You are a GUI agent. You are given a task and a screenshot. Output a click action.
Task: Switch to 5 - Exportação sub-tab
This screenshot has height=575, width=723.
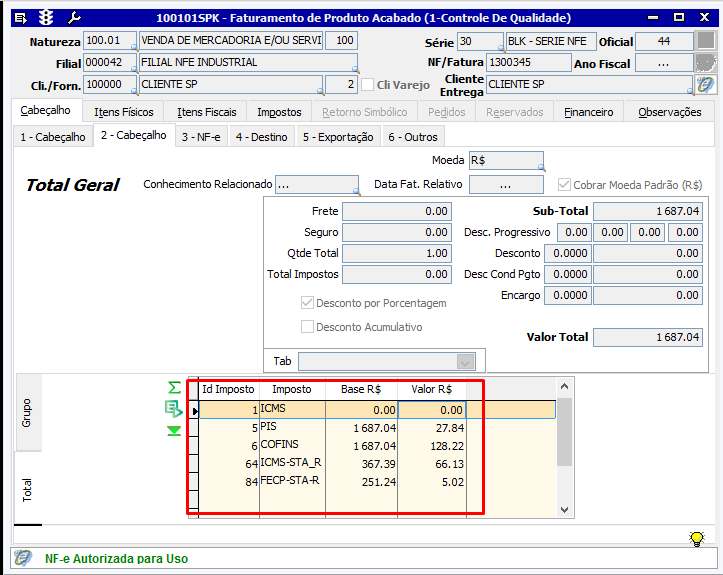click(x=338, y=137)
